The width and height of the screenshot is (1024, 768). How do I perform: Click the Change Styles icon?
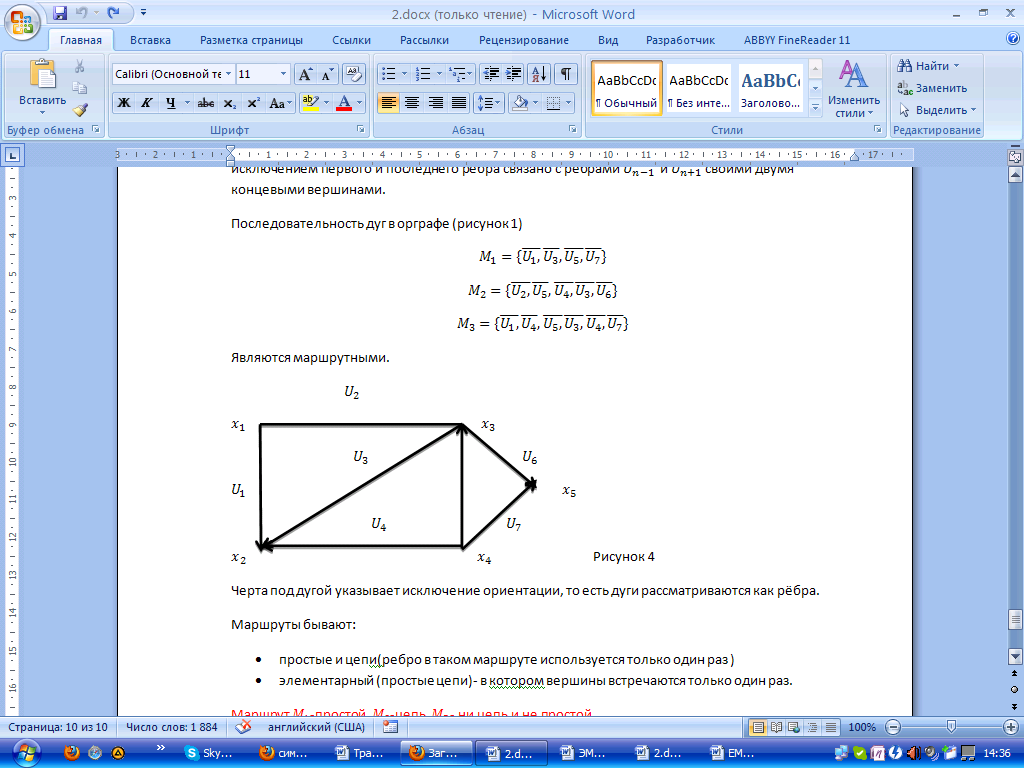coord(853,74)
